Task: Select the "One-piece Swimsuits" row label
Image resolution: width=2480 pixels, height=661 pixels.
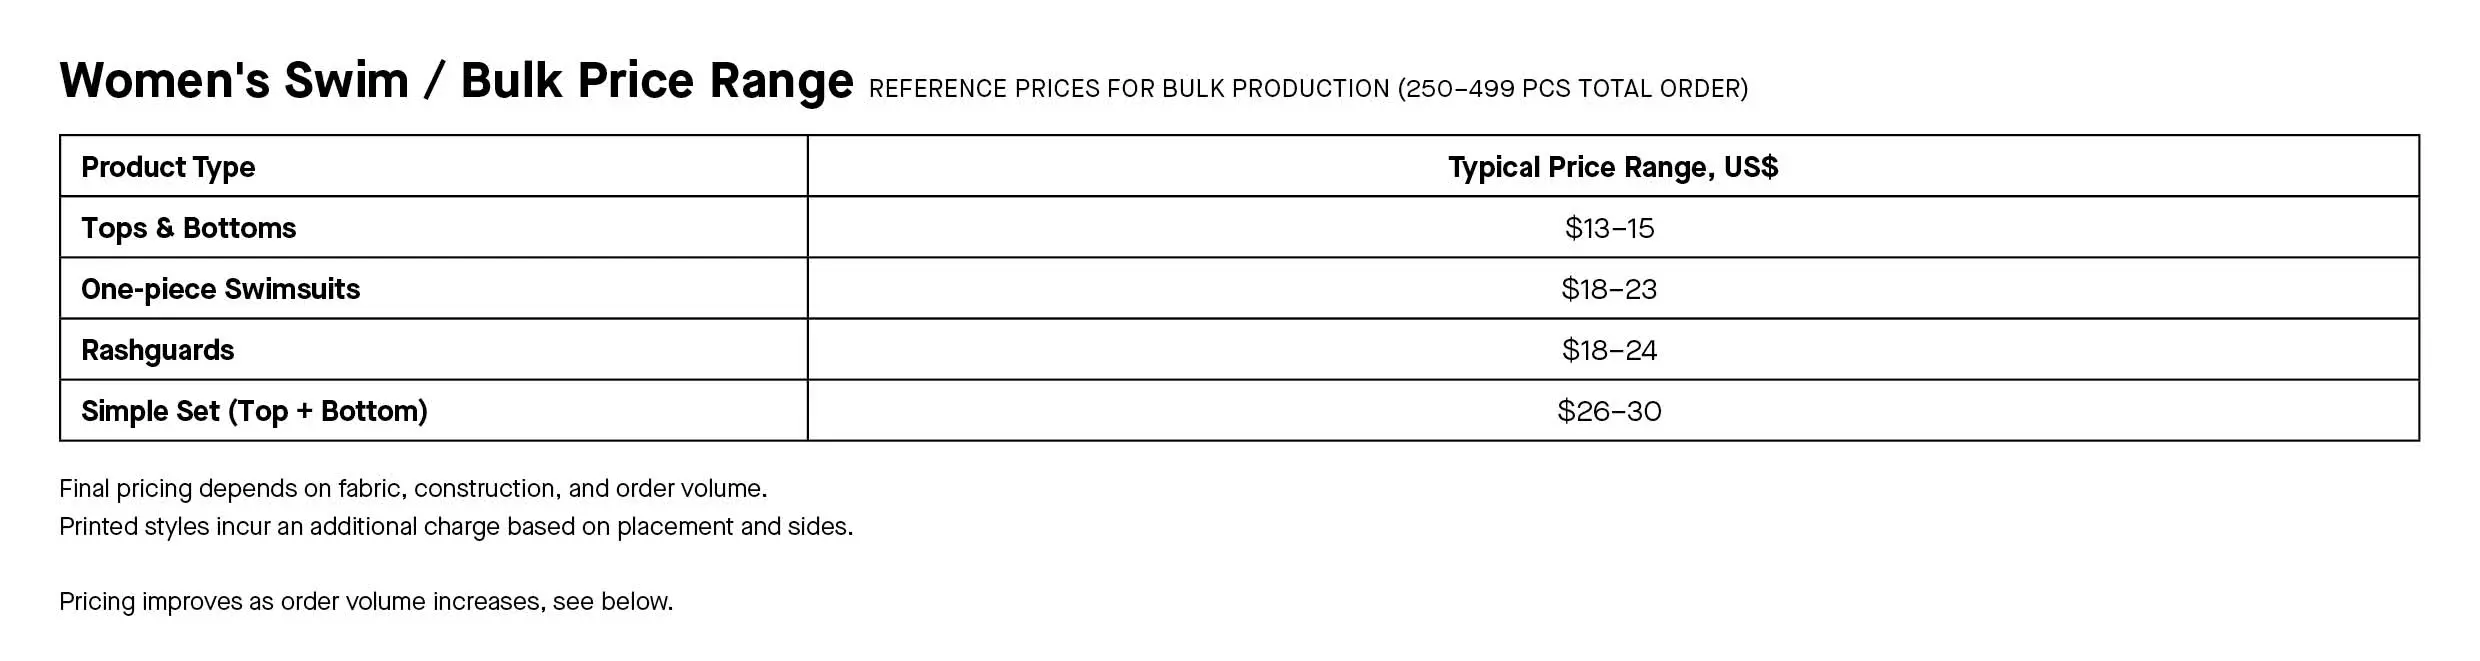Action: [x=220, y=289]
